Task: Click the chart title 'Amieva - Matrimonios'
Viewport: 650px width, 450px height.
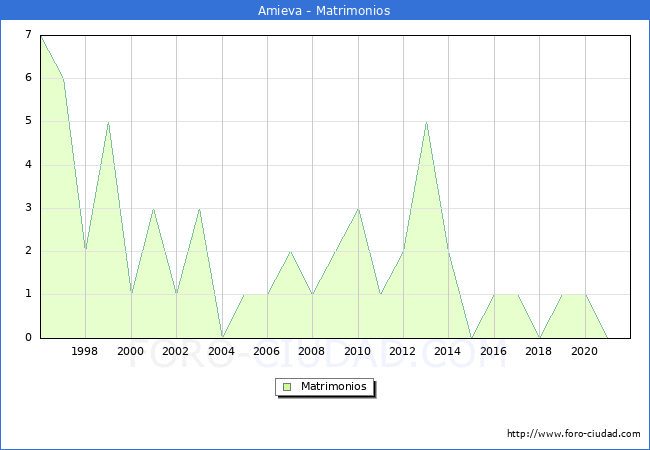Action: pos(324,10)
